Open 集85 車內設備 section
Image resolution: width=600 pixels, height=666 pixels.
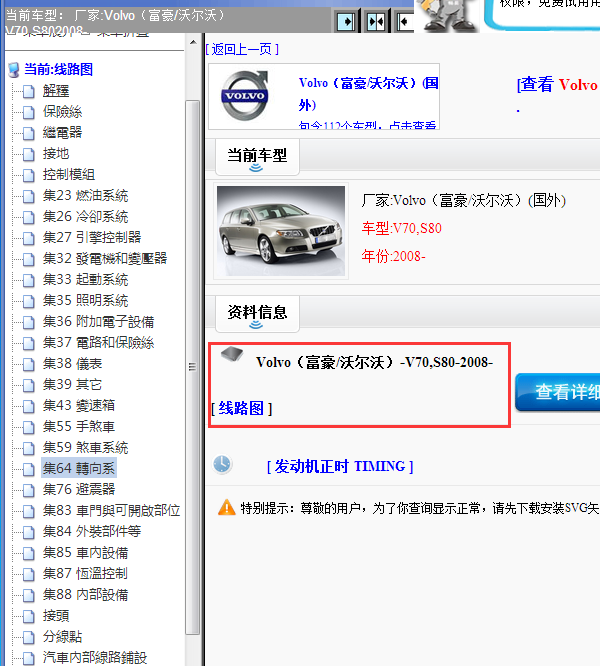click(85, 553)
